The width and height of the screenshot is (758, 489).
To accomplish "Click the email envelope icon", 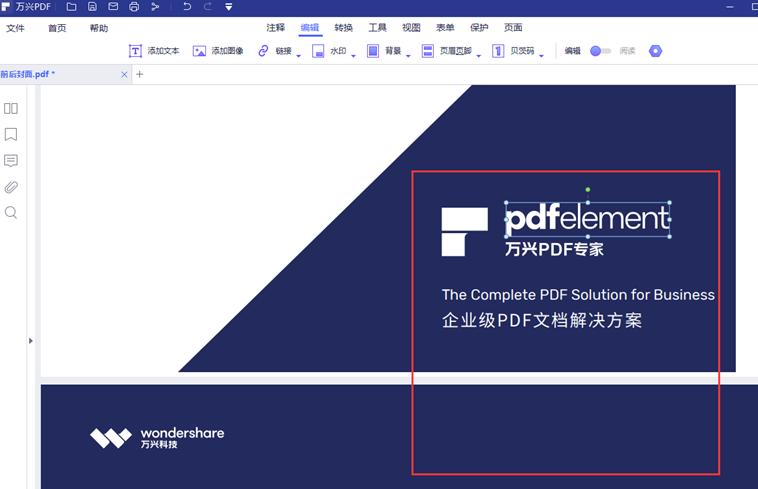I will (113, 7).
